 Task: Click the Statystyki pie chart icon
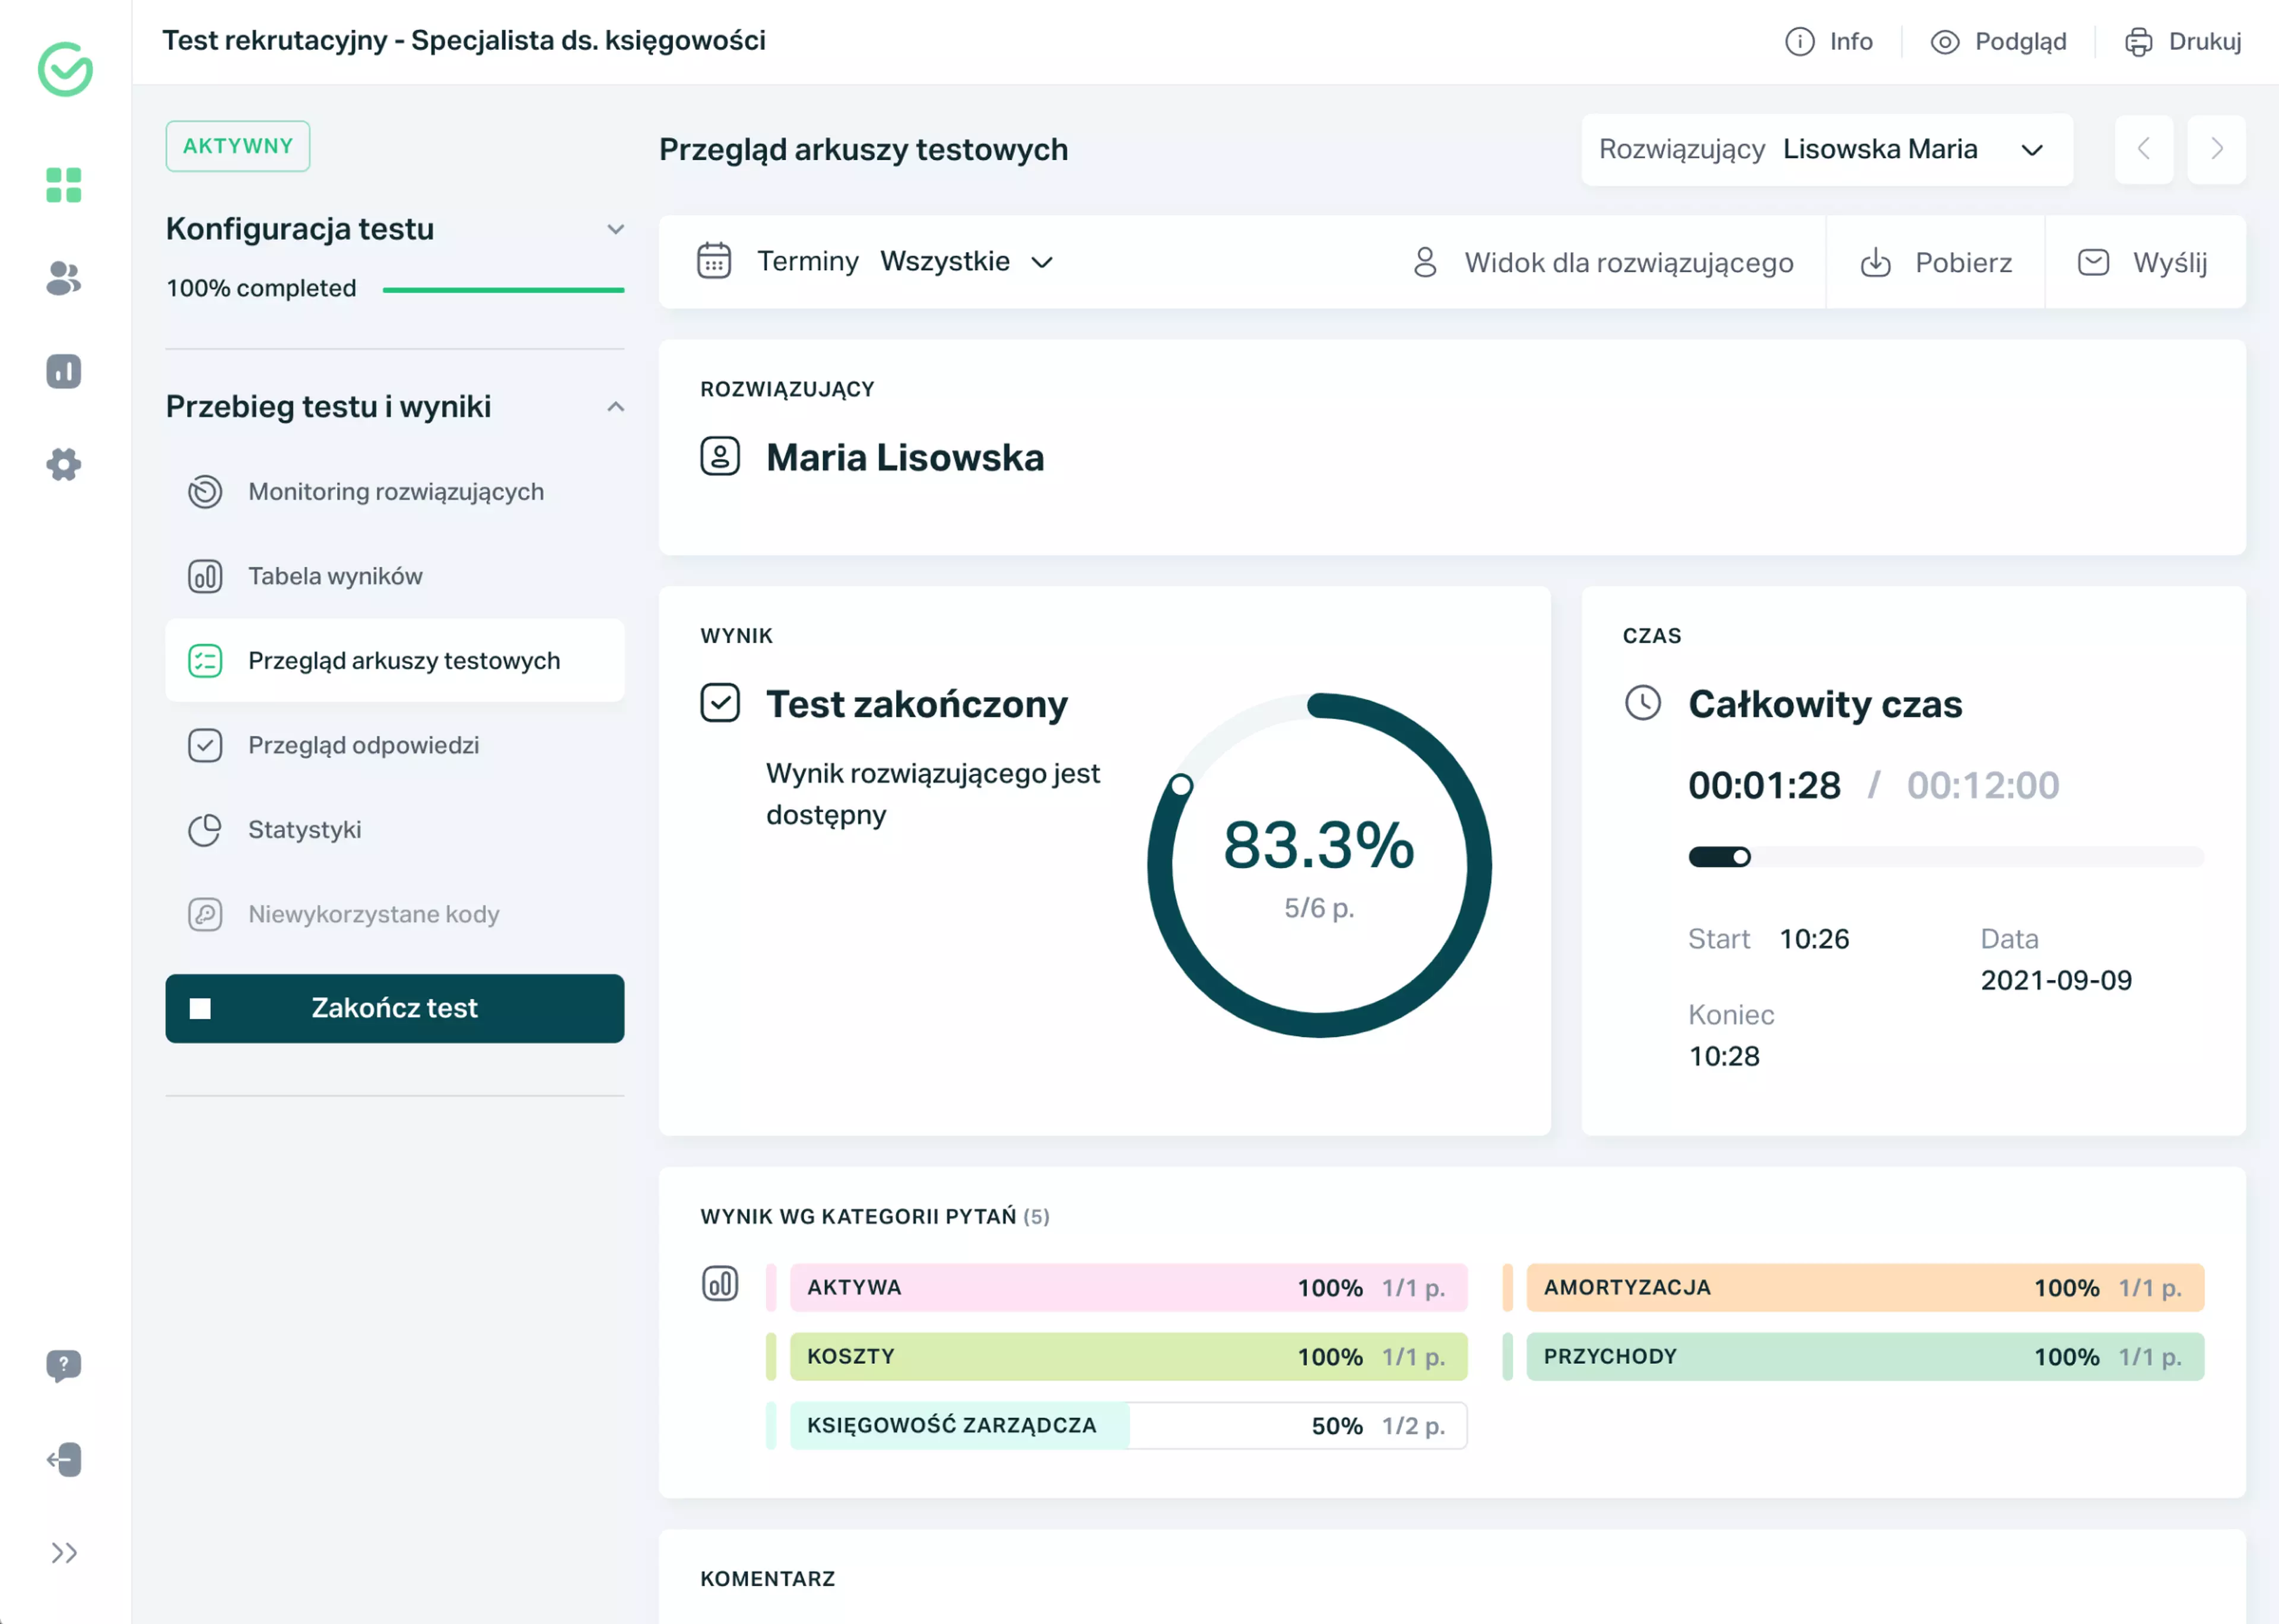point(205,830)
